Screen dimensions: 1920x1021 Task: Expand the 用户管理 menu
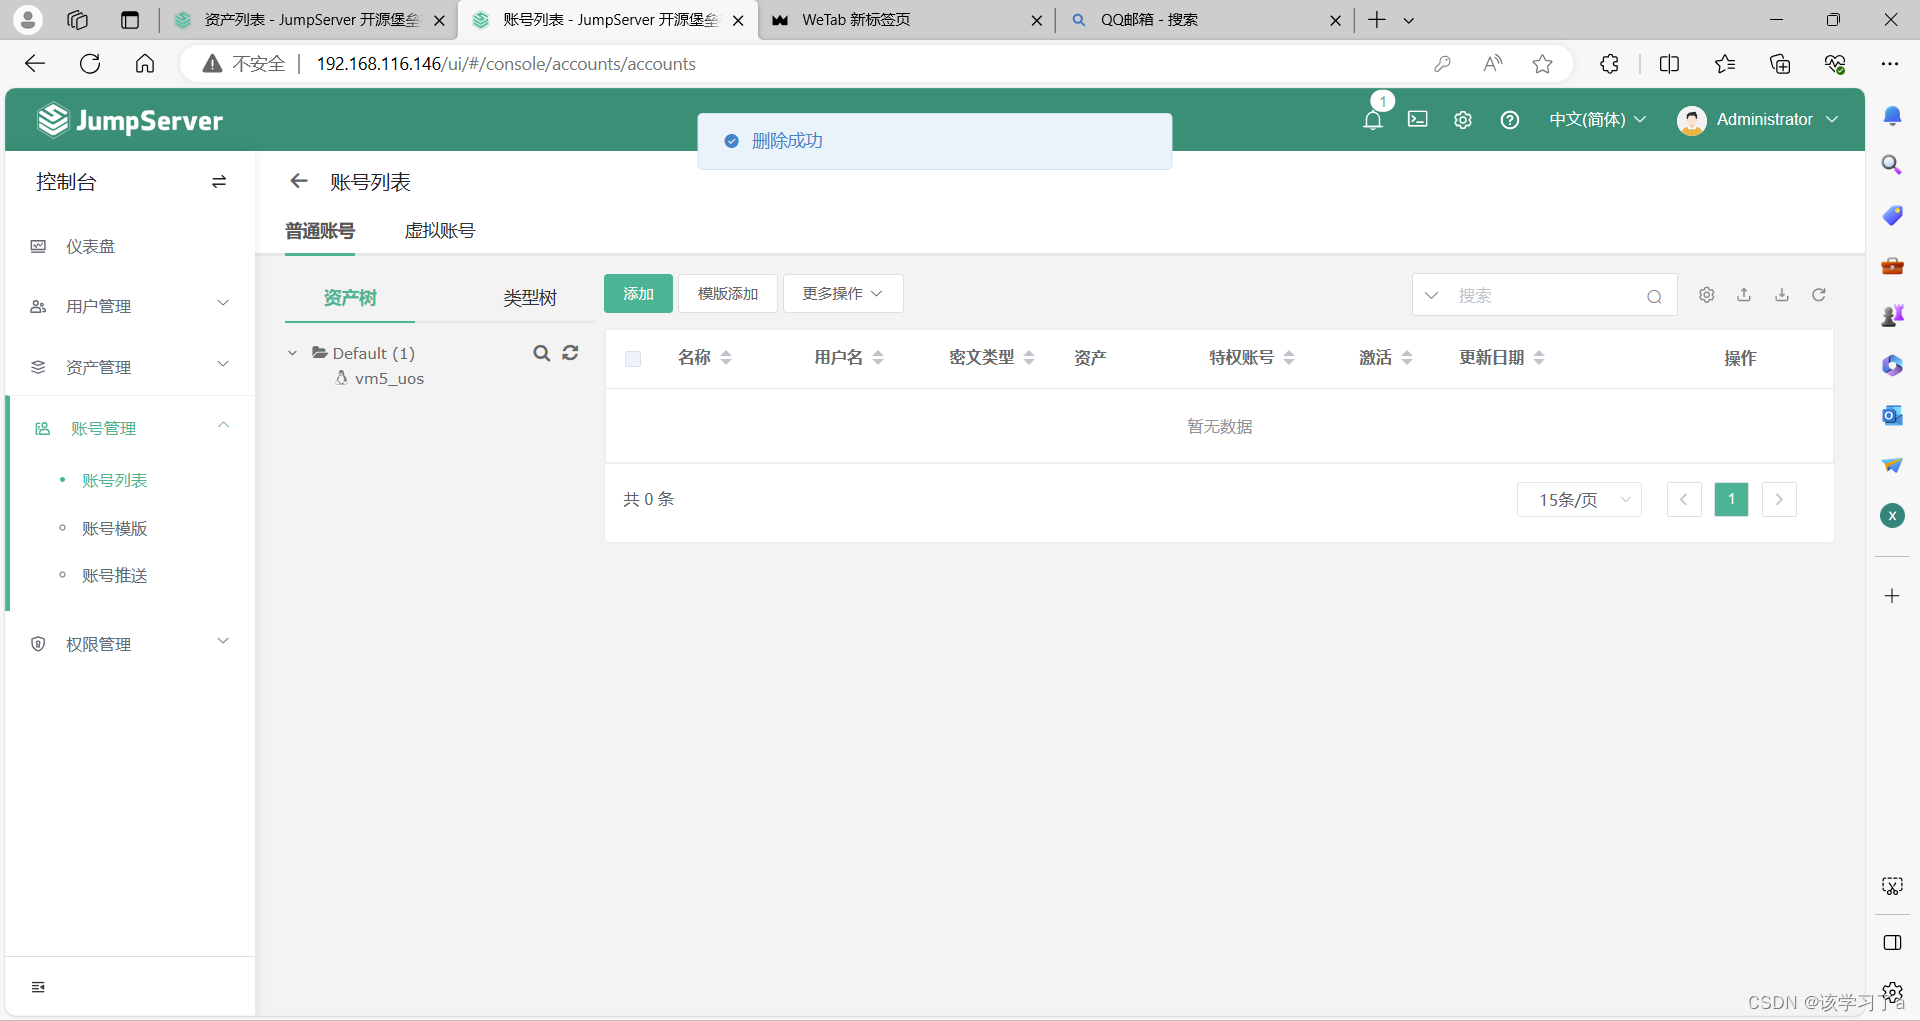click(x=130, y=306)
